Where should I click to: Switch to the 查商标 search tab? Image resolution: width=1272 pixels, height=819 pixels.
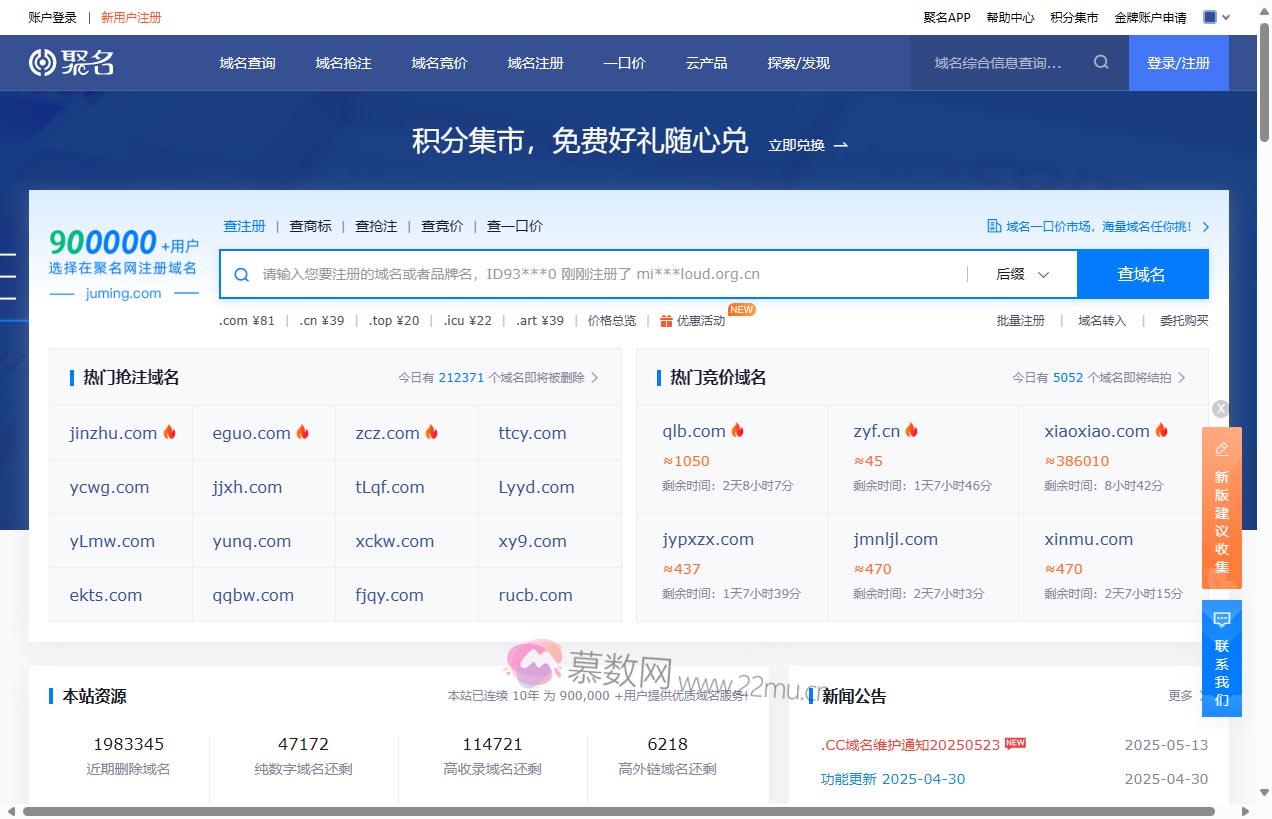click(x=310, y=226)
